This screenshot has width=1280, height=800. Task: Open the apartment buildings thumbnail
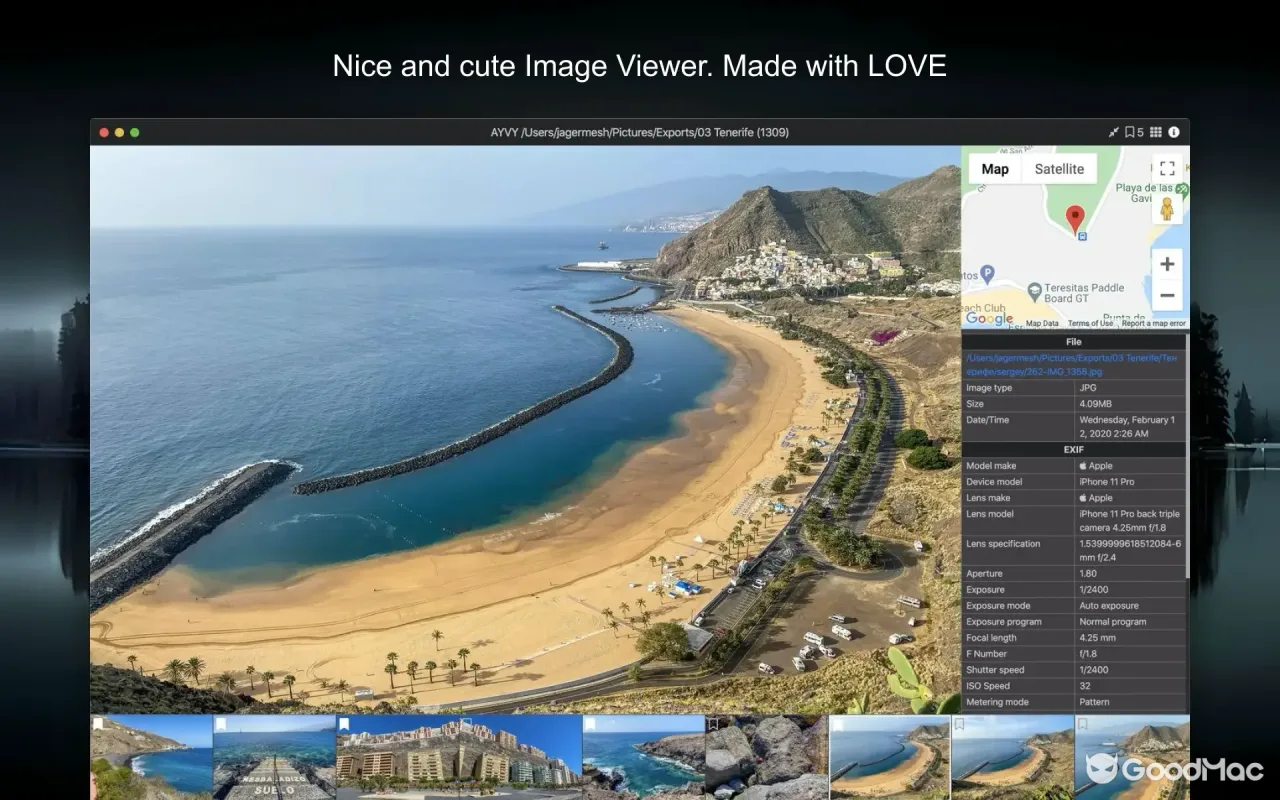point(459,757)
